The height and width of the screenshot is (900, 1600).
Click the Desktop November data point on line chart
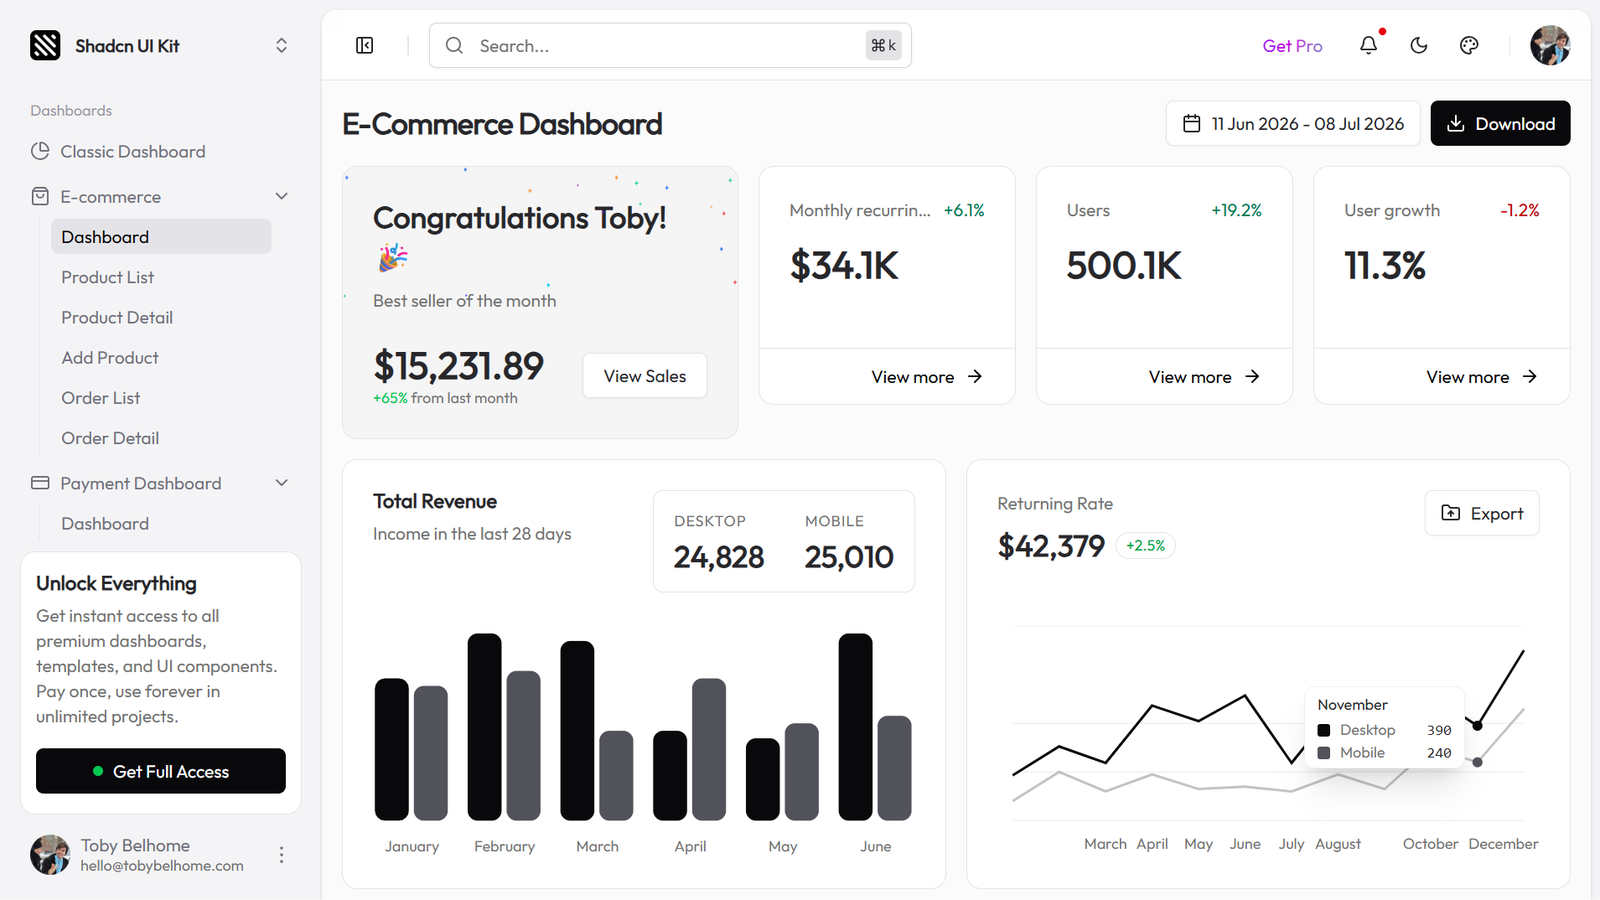click(x=1477, y=725)
